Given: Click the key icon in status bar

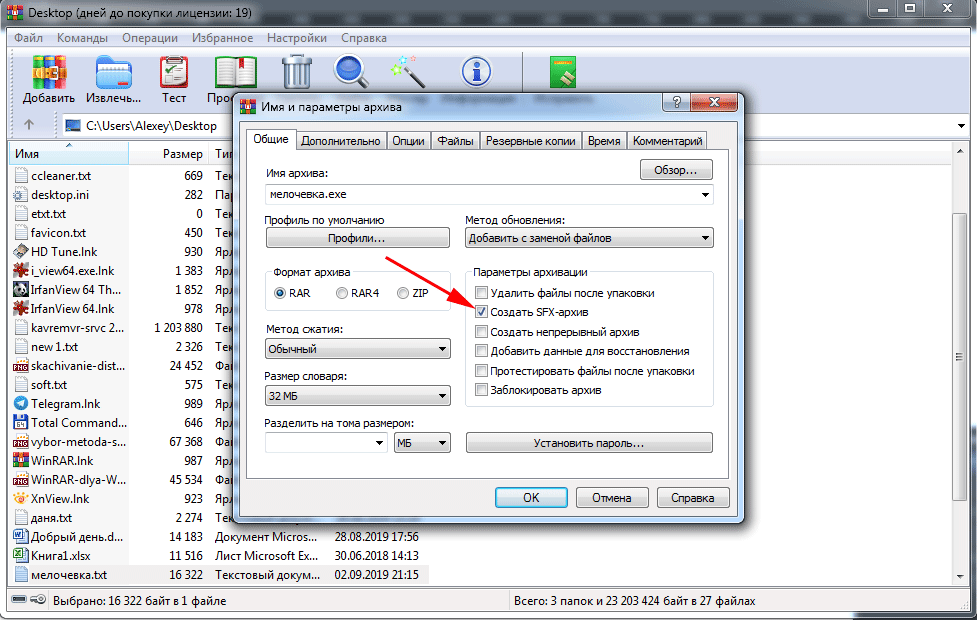Looking at the screenshot, I should tap(39, 600).
